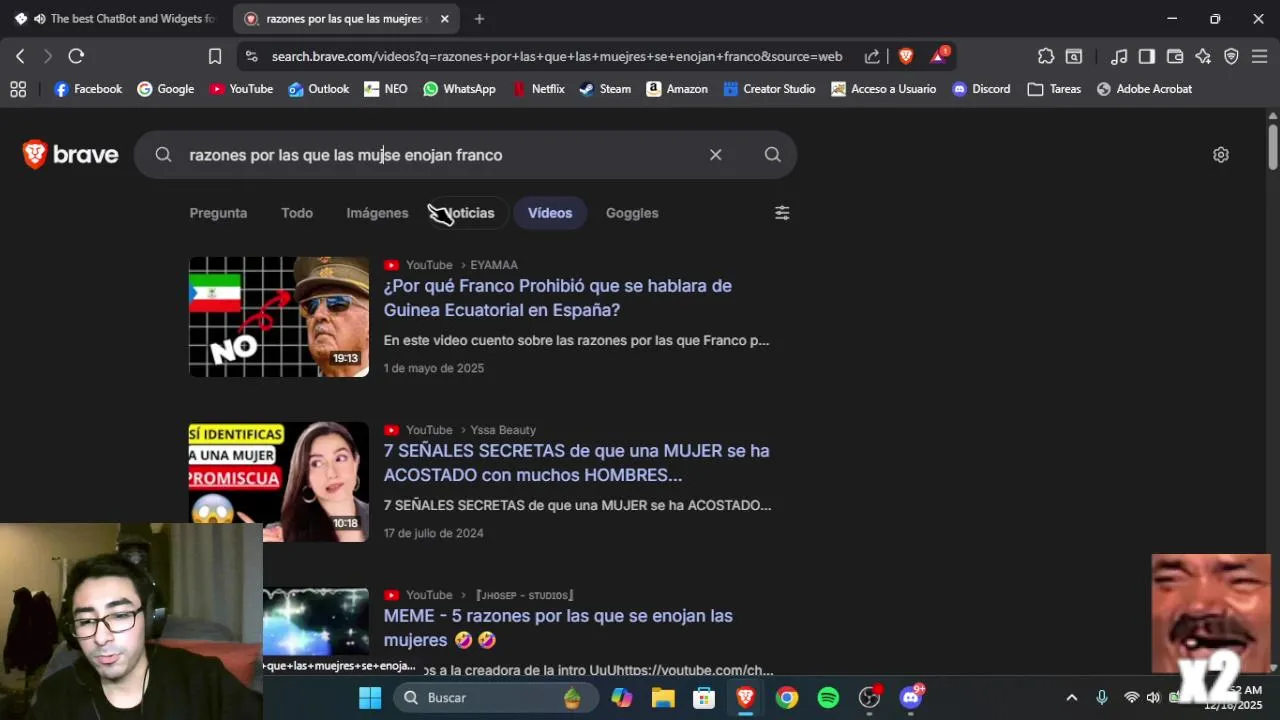Open Franco Guinea Ecuatorial video thumbnail

point(279,317)
